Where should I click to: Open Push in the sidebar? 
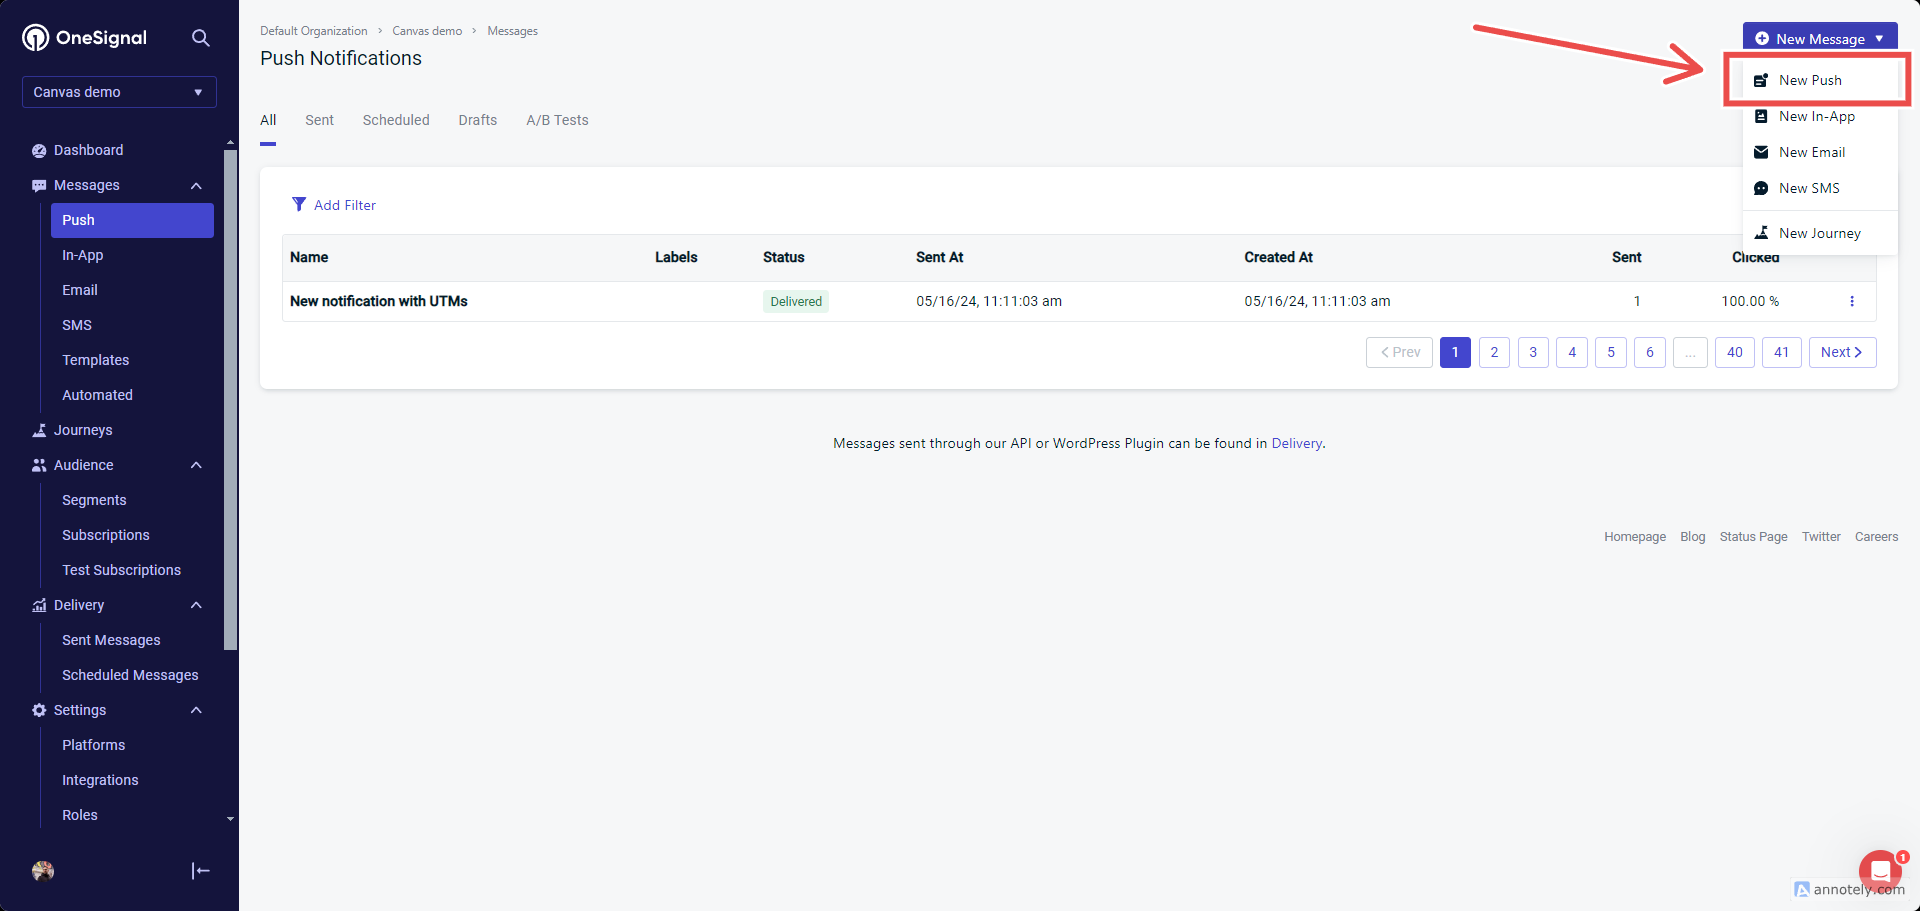[132, 220]
